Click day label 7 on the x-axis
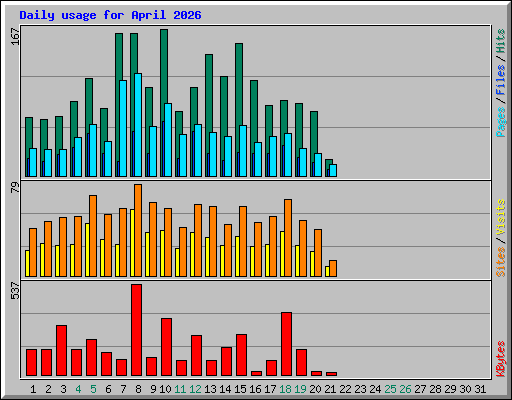This screenshot has width=512, height=400. click(x=123, y=389)
